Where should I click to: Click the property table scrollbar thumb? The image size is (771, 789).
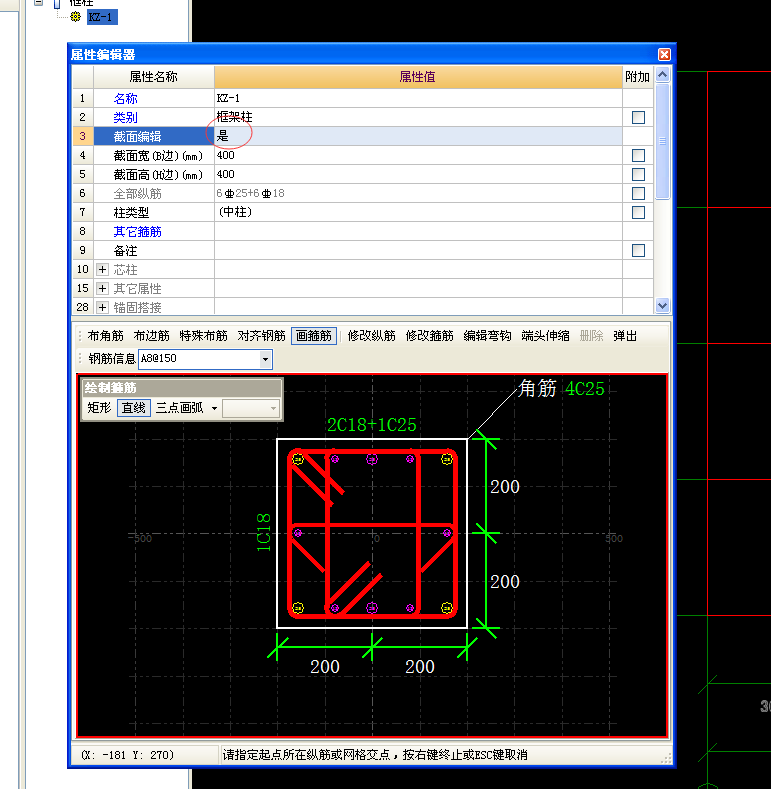click(662, 141)
